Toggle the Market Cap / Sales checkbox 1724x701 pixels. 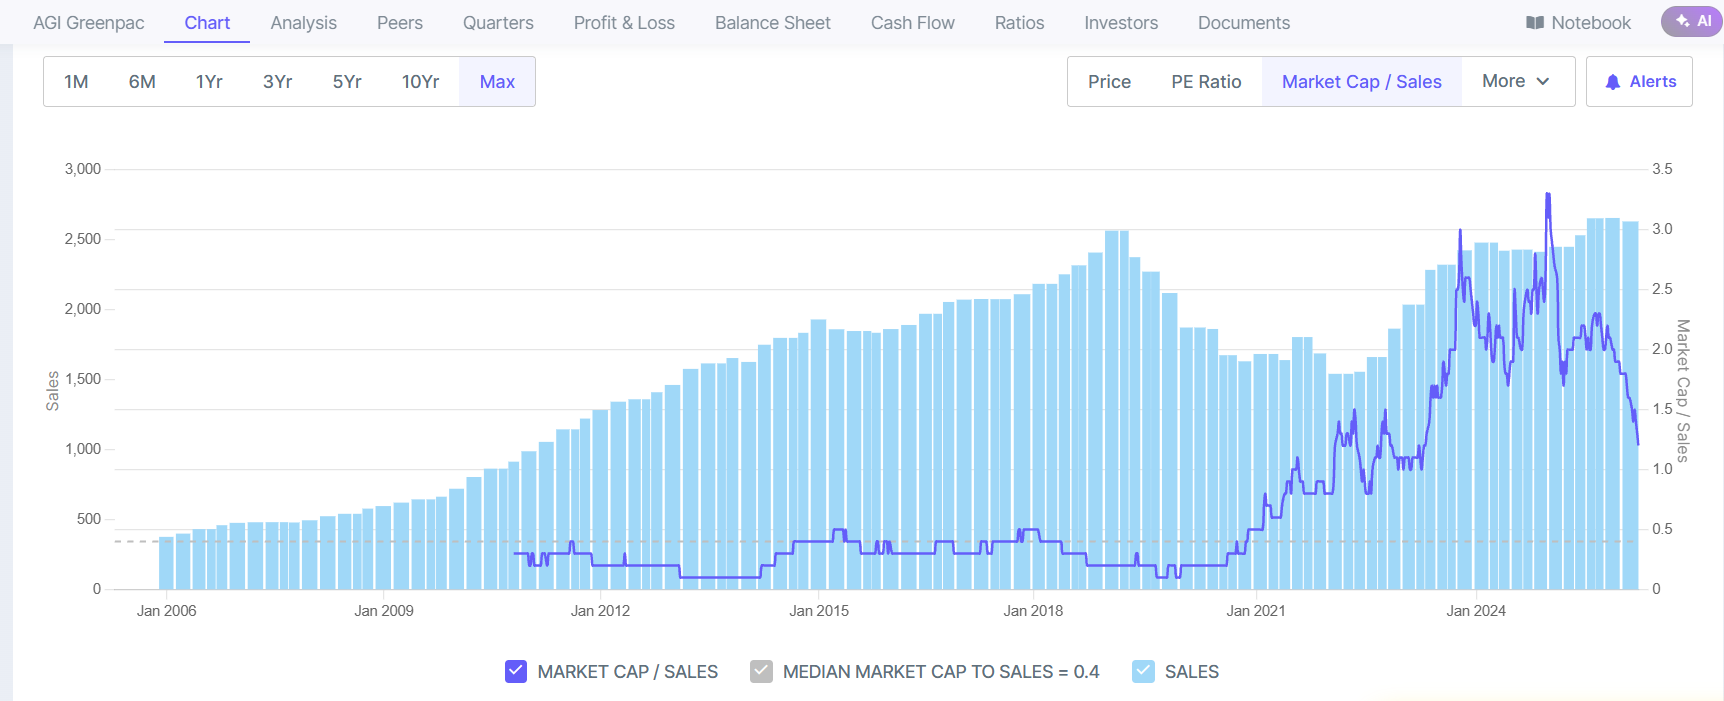[x=516, y=671]
